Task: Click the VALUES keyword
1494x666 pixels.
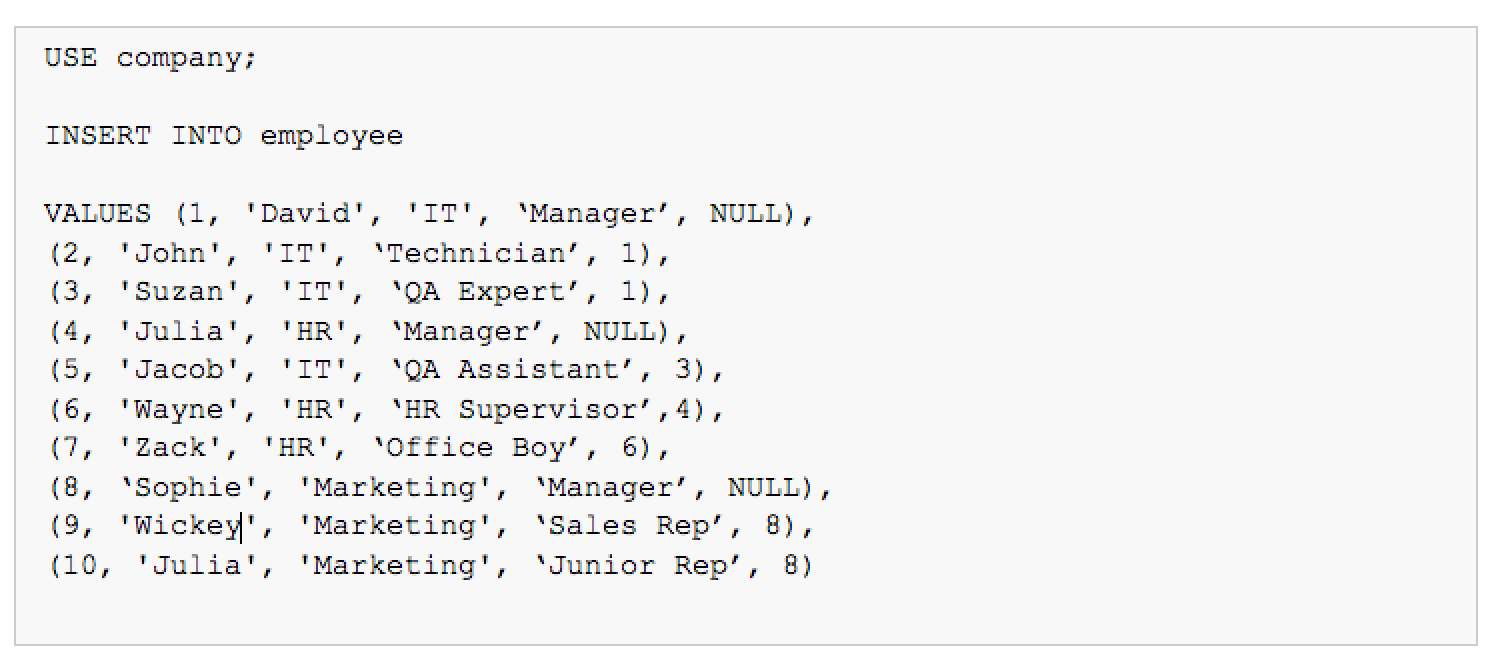Action: [x=98, y=214]
